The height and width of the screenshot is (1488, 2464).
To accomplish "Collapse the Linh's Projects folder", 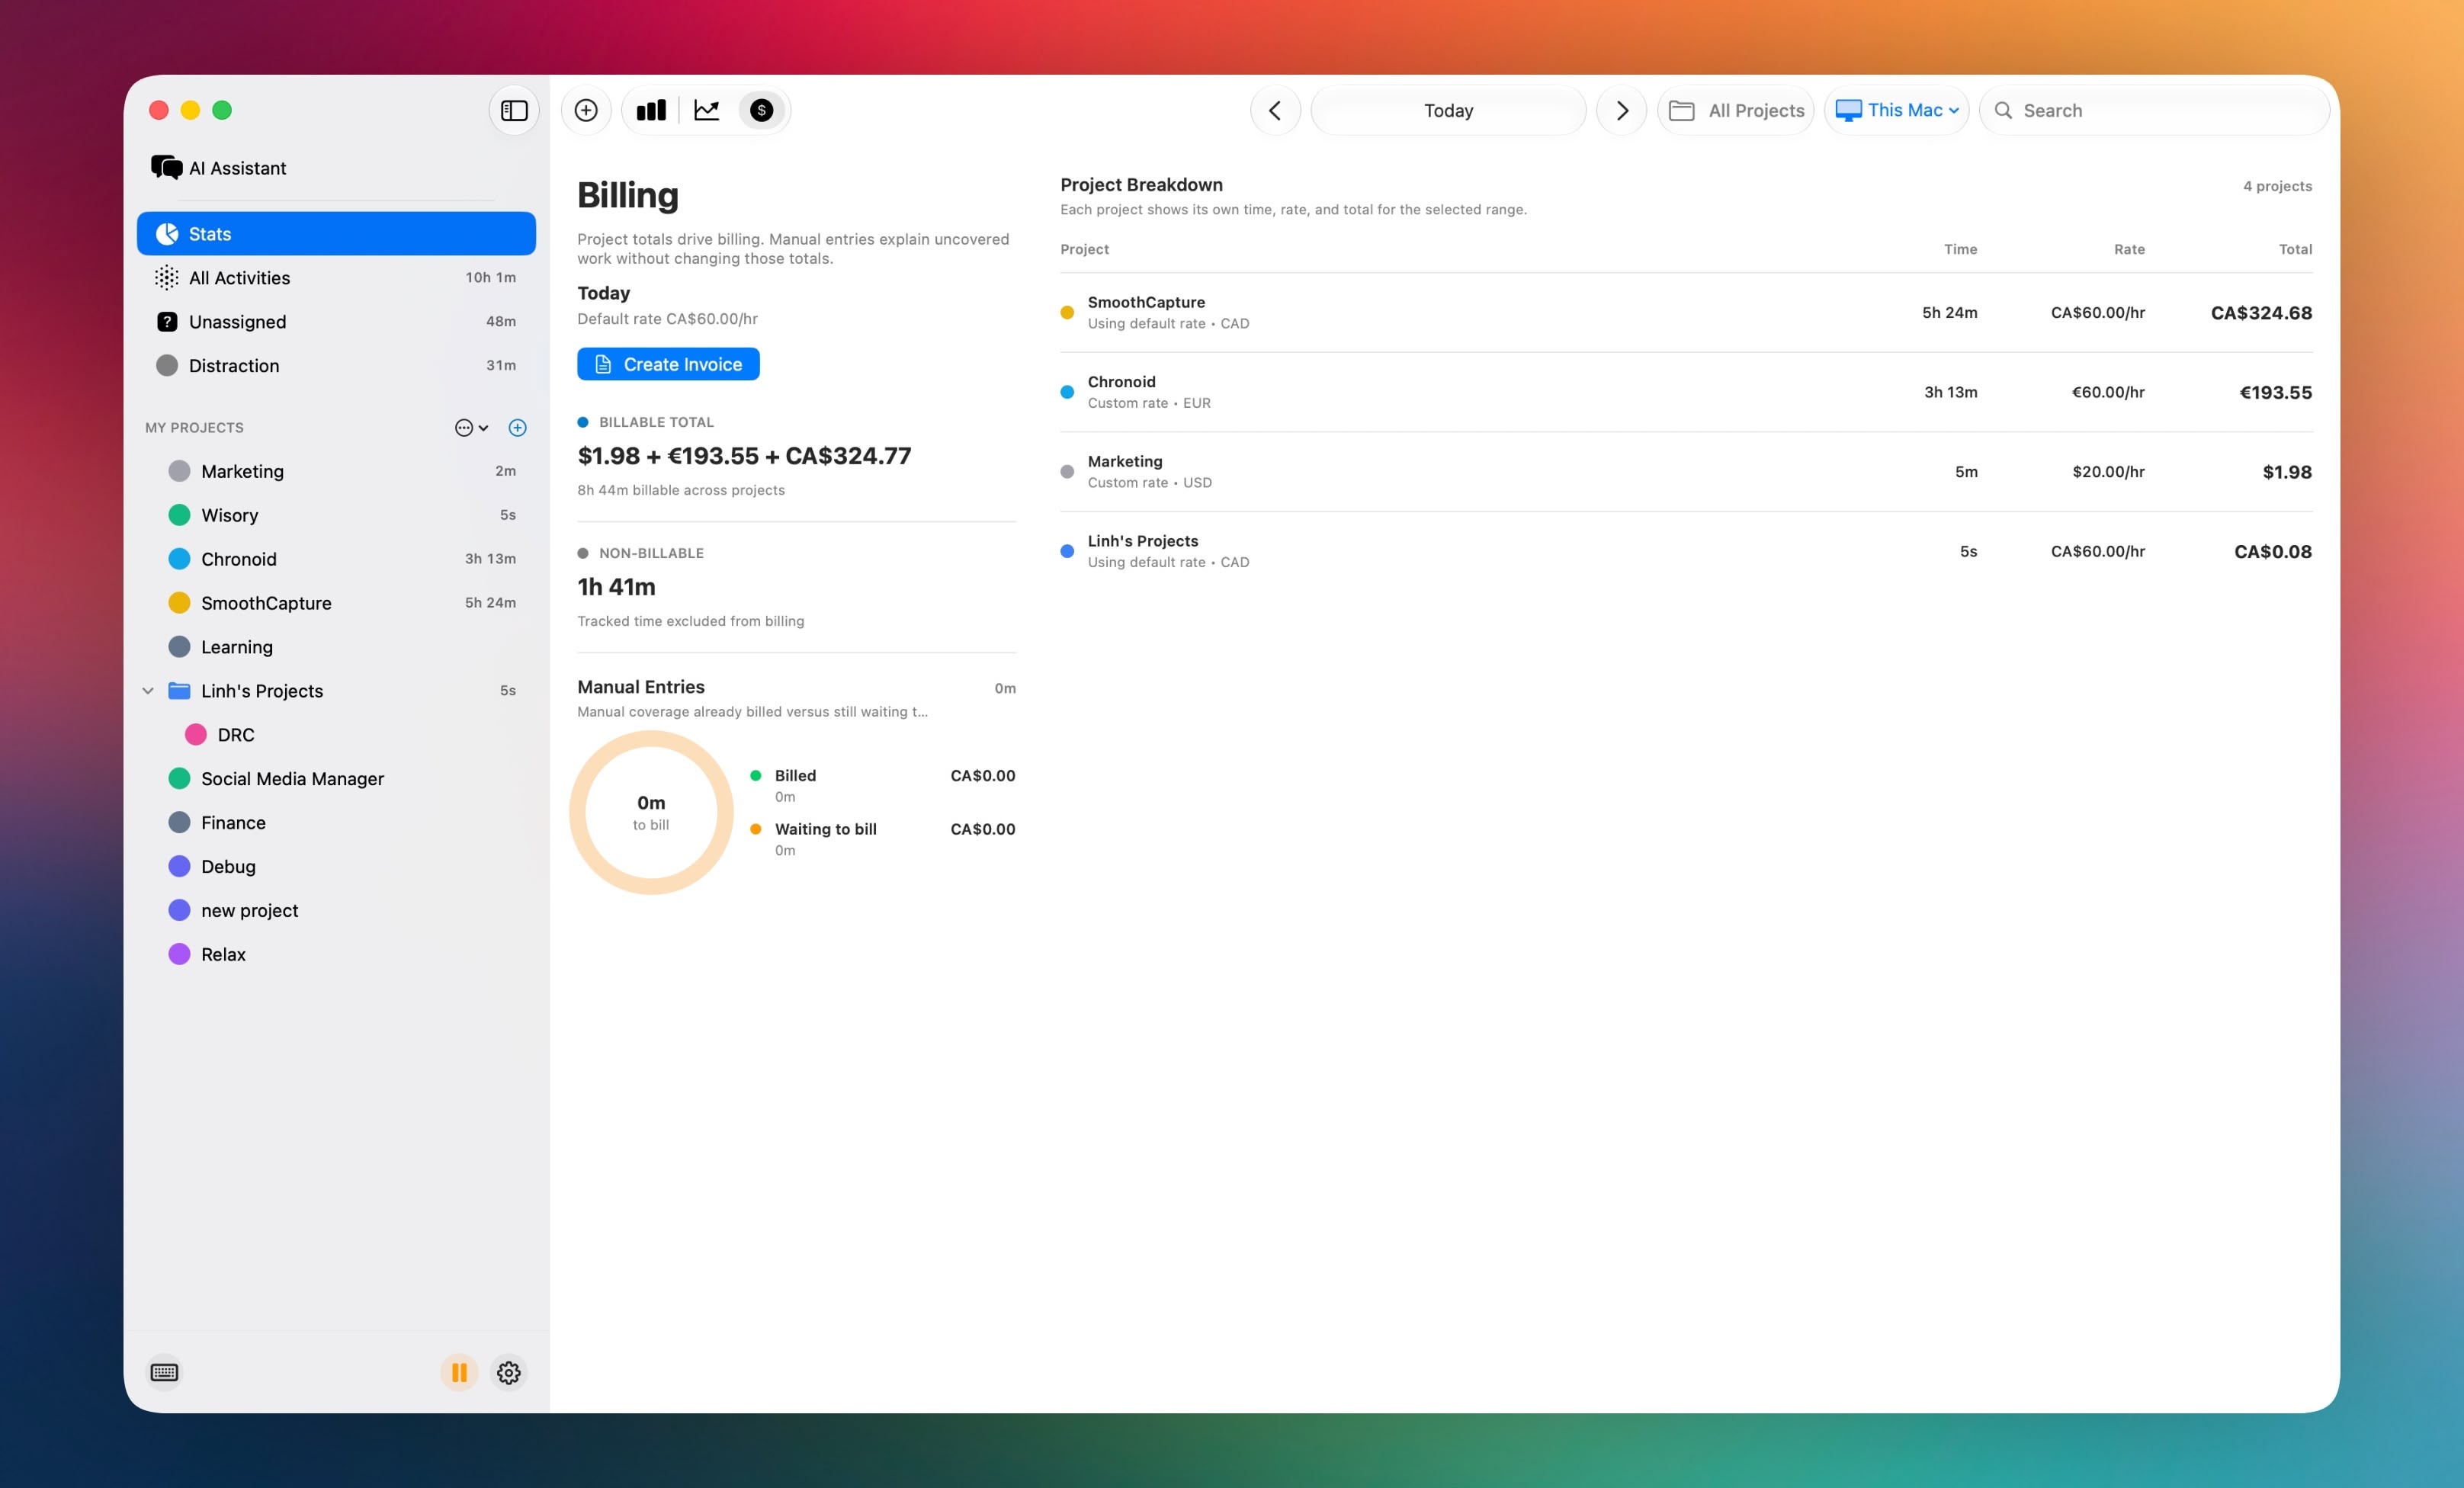I will (x=148, y=691).
